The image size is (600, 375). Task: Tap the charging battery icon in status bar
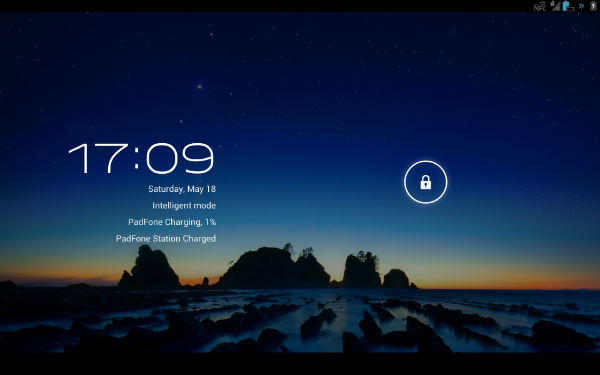(x=594, y=6)
